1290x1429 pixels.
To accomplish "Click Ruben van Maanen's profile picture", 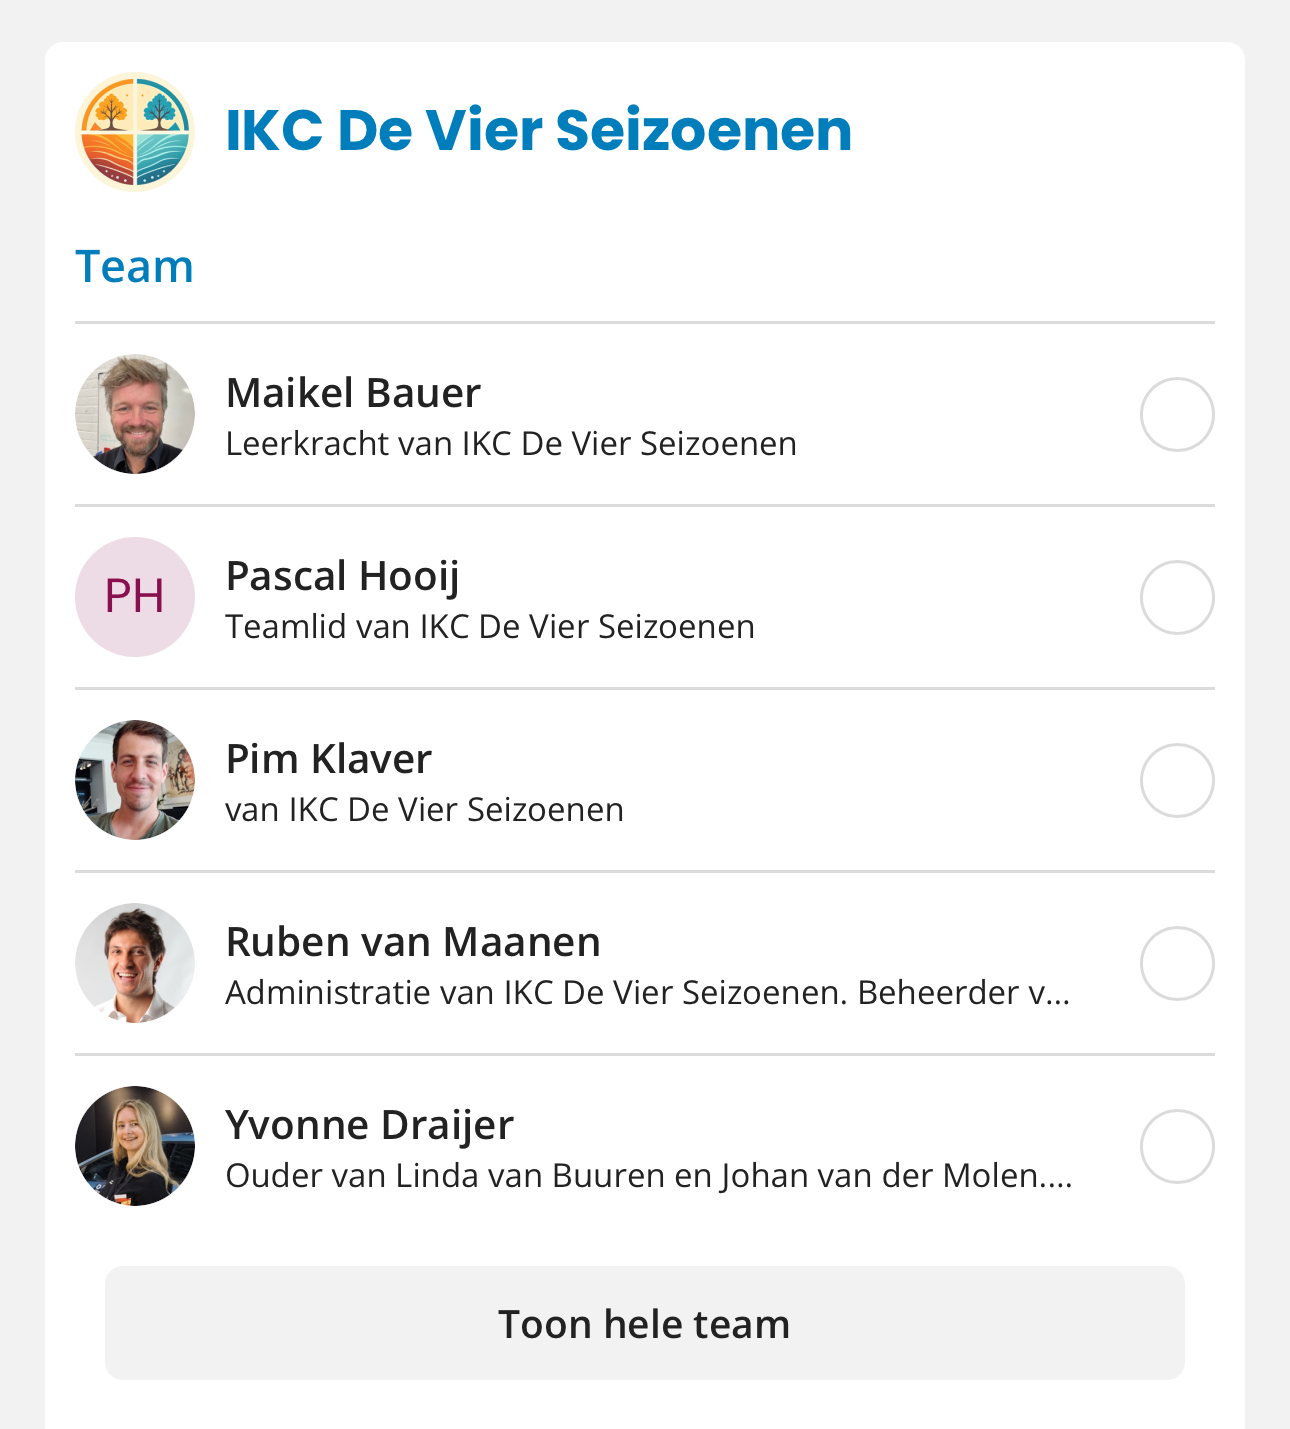I will (x=135, y=963).
